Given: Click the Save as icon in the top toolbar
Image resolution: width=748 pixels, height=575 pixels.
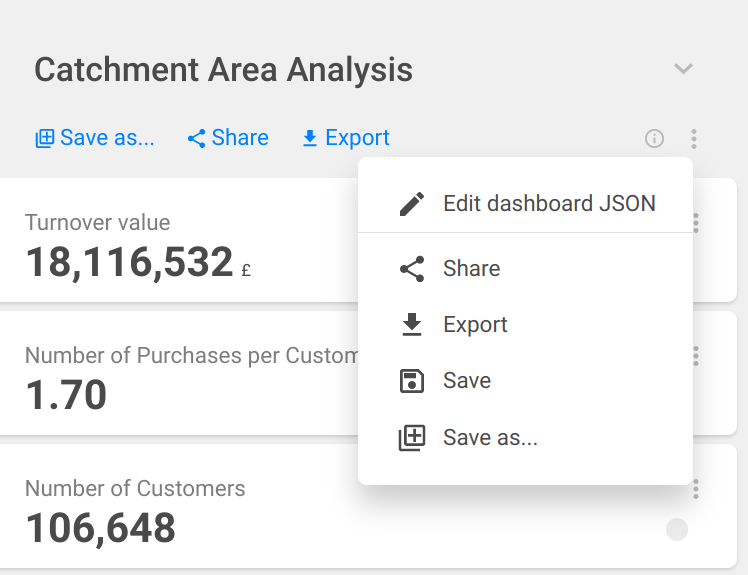Looking at the screenshot, I should pyautogui.click(x=45, y=139).
